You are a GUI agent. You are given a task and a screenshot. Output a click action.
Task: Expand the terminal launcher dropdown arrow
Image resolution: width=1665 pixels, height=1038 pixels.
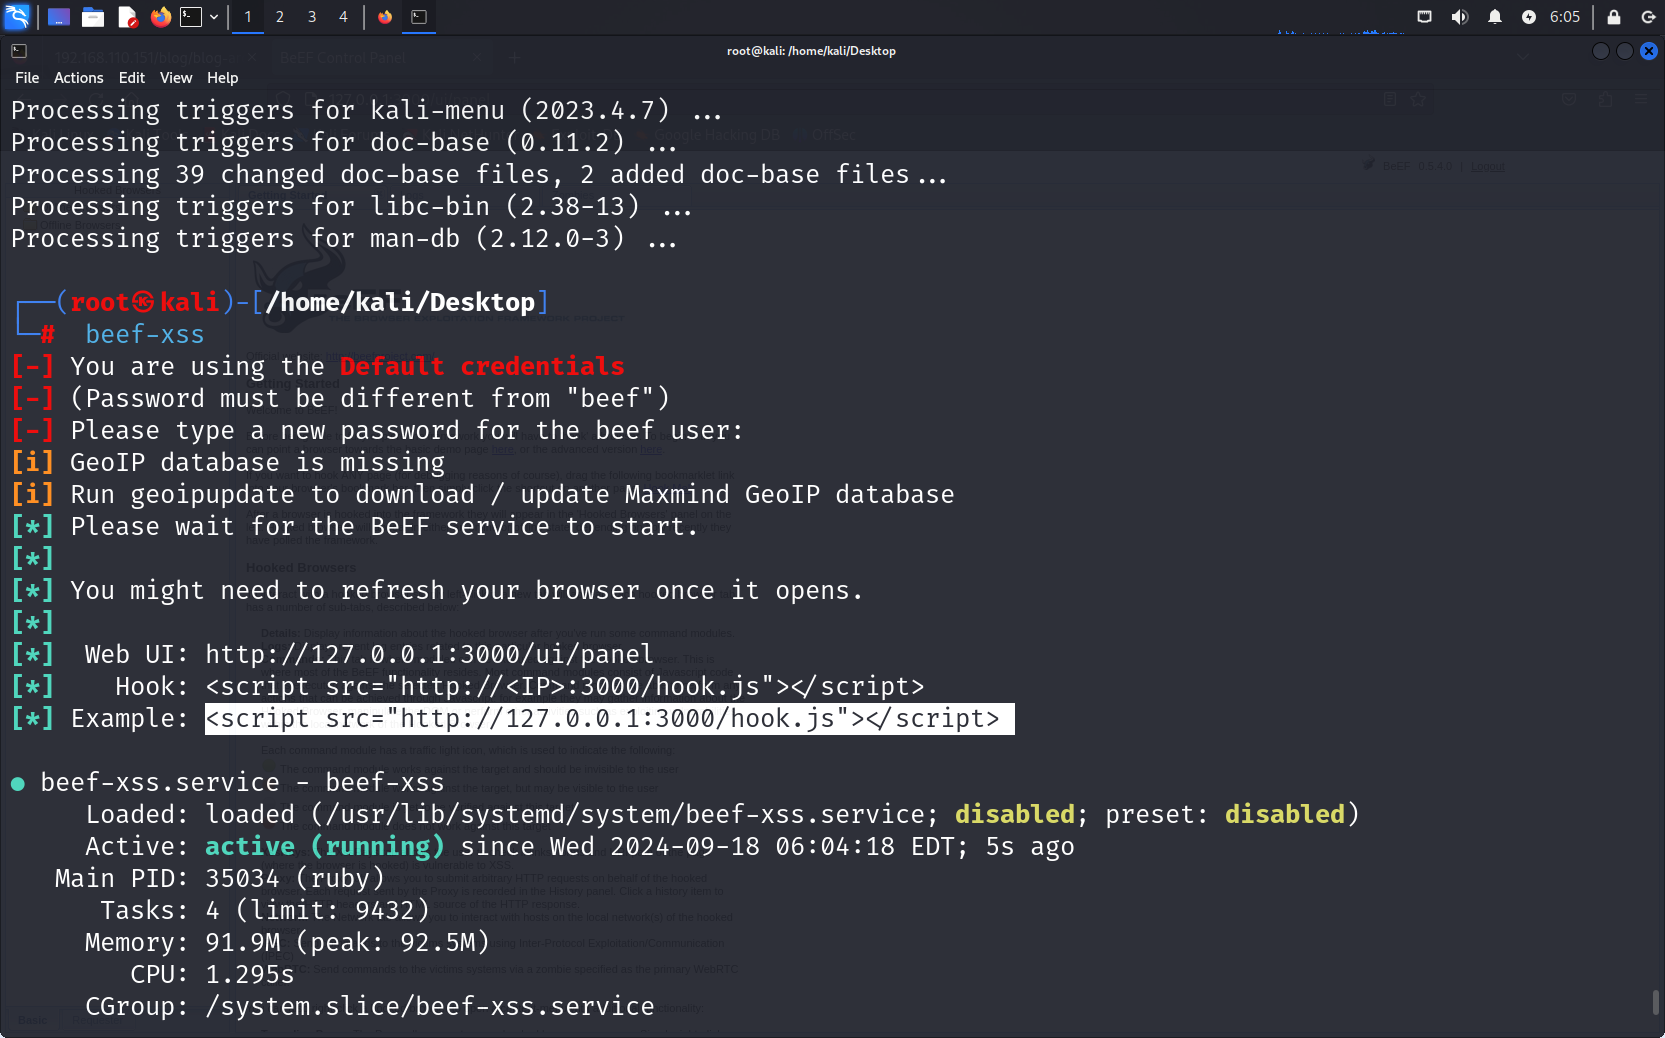coord(214,17)
